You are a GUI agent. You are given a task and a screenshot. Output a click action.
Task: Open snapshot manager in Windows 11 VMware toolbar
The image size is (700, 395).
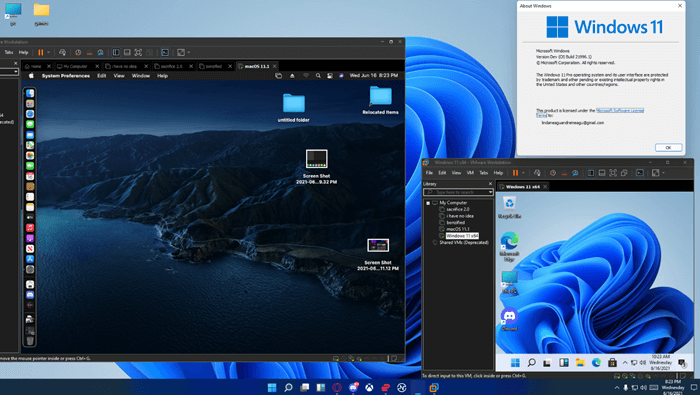575,173
